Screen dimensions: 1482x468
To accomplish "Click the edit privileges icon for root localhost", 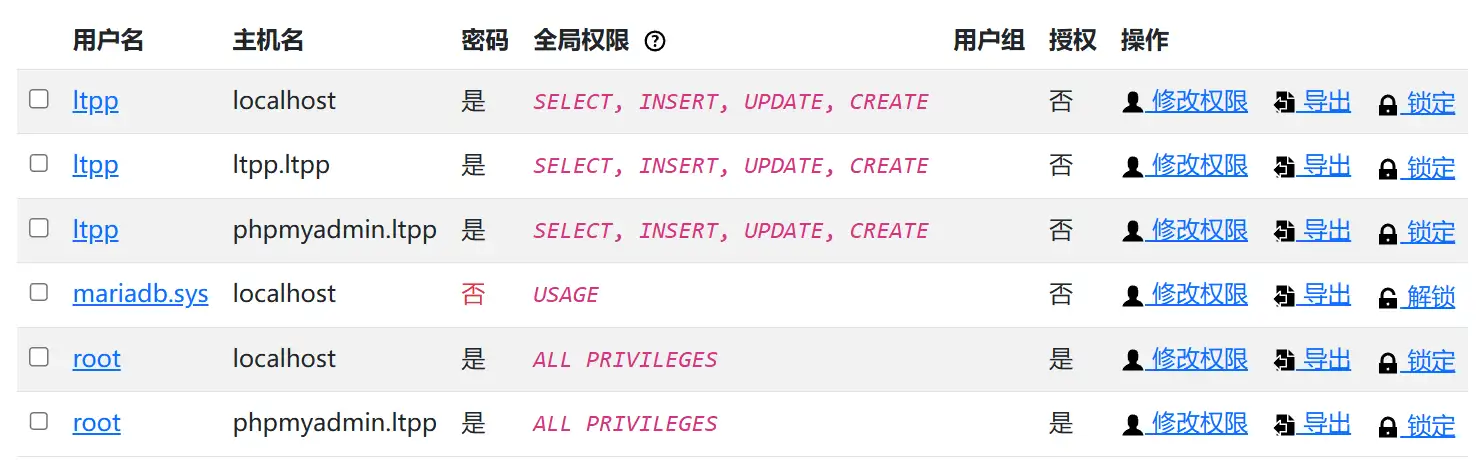I will point(1132,361).
